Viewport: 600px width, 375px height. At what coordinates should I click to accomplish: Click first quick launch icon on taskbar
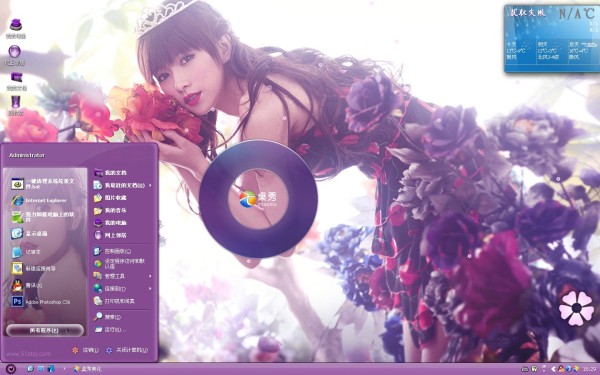coord(31,369)
